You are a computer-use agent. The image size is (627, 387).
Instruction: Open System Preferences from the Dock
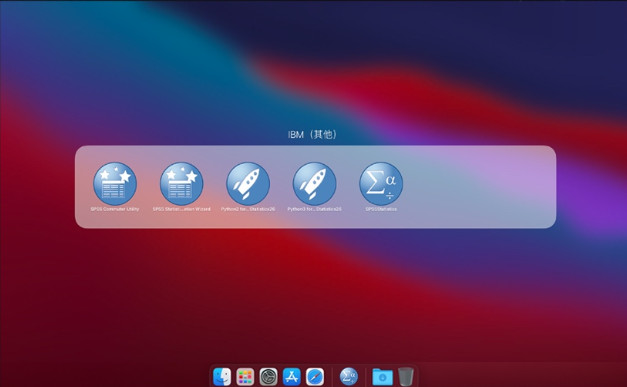[x=268, y=377]
